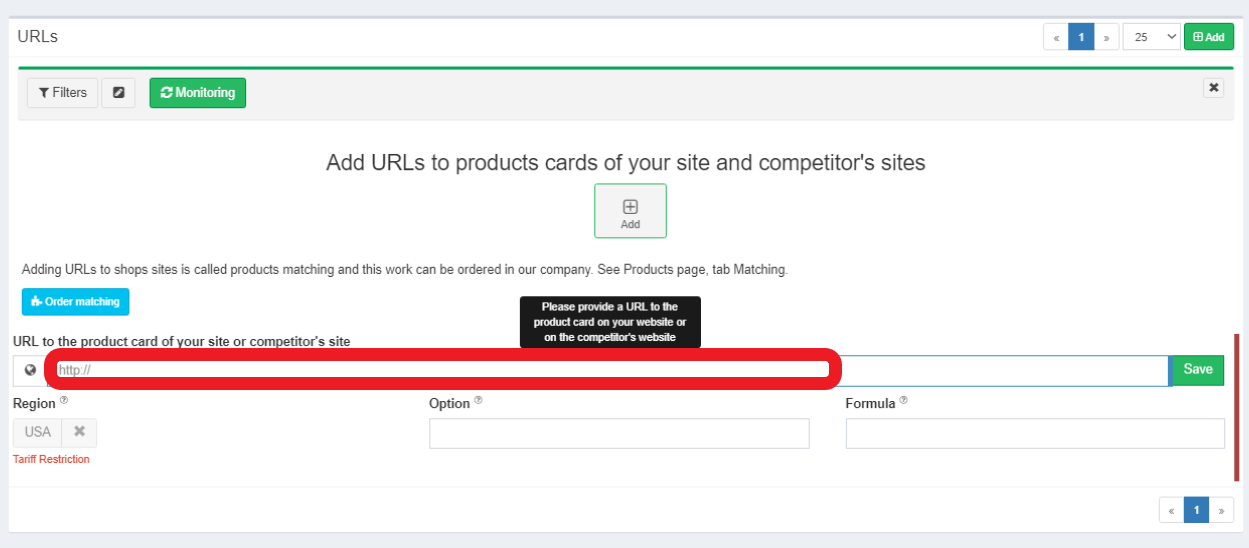Click the large Add plus tile
The width and height of the screenshot is (1249, 548).
[x=630, y=211]
